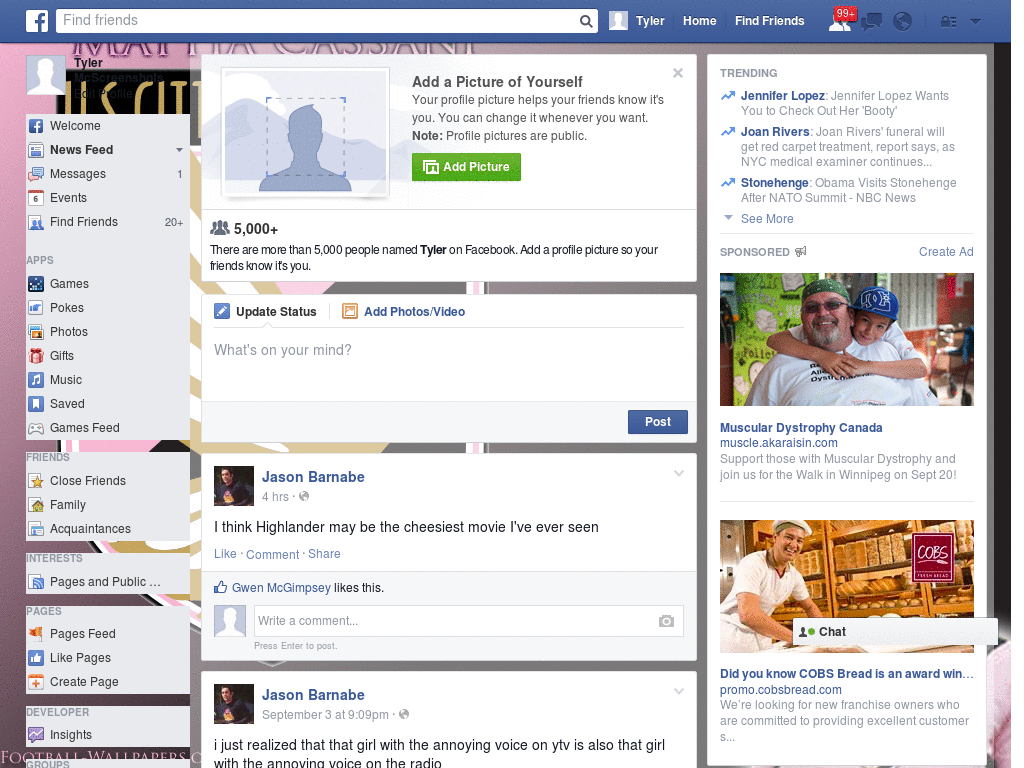Click the Write a comment field
Viewport: 1024px width, 768px height.
tap(468, 621)
